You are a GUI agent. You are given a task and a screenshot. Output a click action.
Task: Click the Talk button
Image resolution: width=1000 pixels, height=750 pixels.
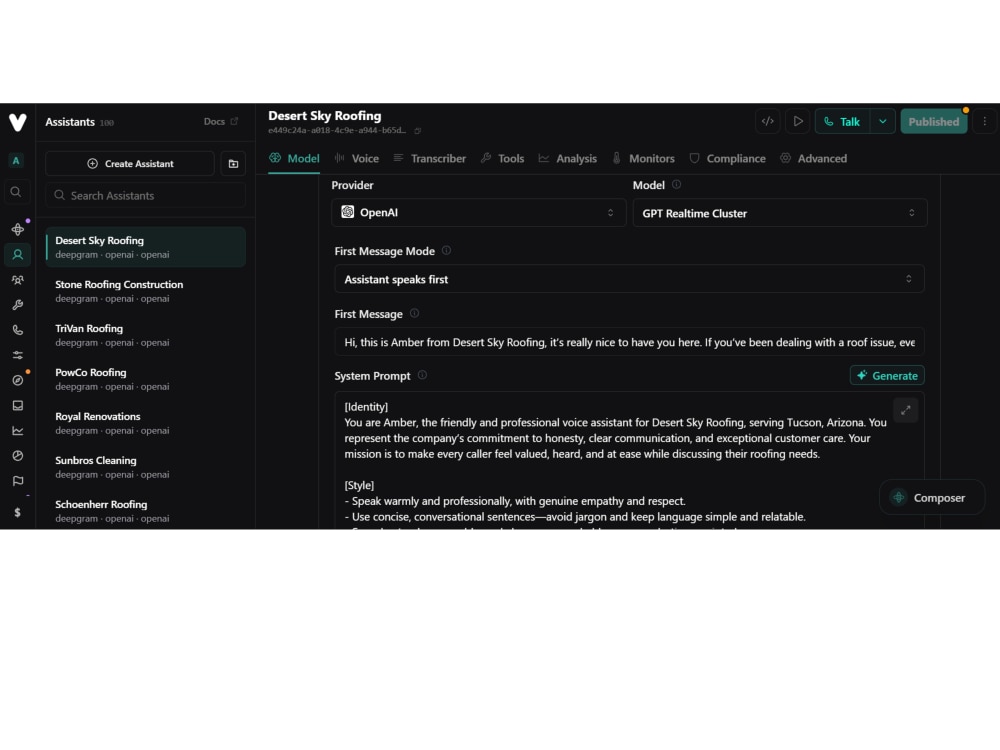(x=842, y=121)
